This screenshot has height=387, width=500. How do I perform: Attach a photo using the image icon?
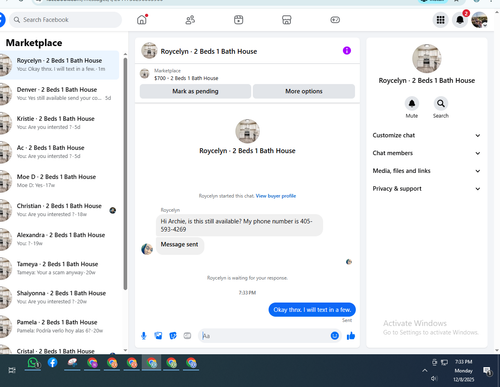(158, 336)
